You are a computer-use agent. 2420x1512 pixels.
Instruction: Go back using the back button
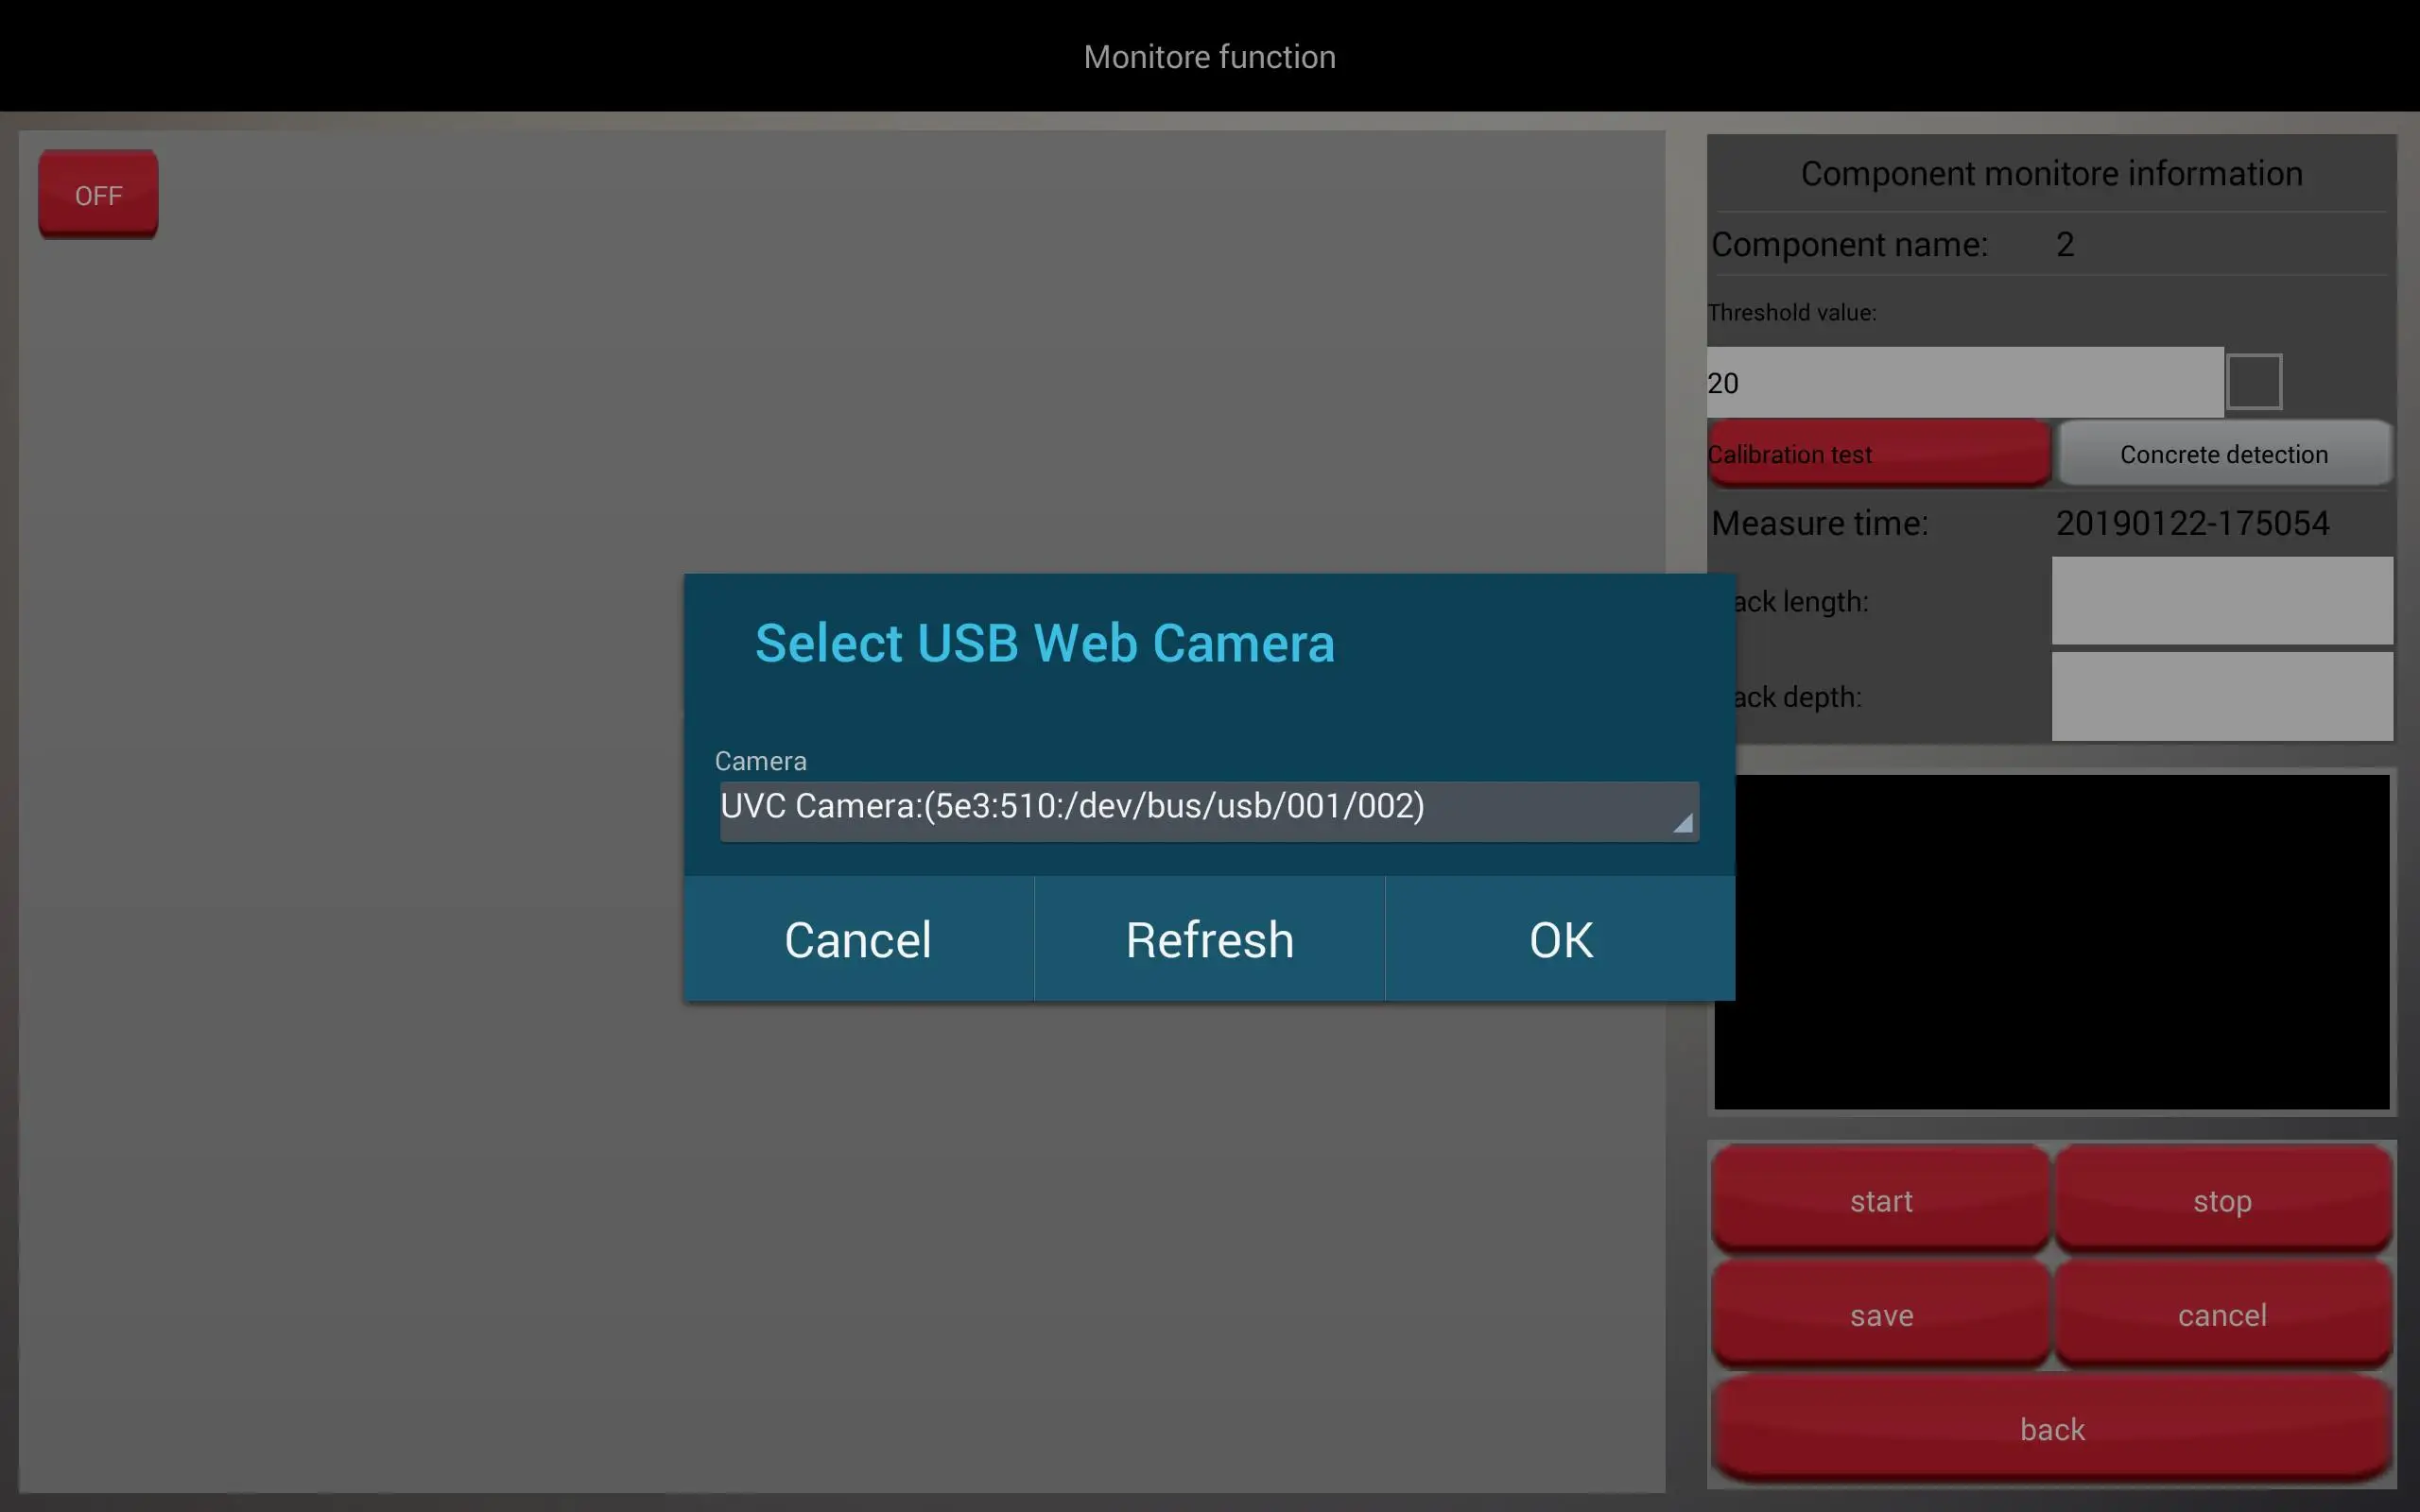[x=2051, y=1428]
